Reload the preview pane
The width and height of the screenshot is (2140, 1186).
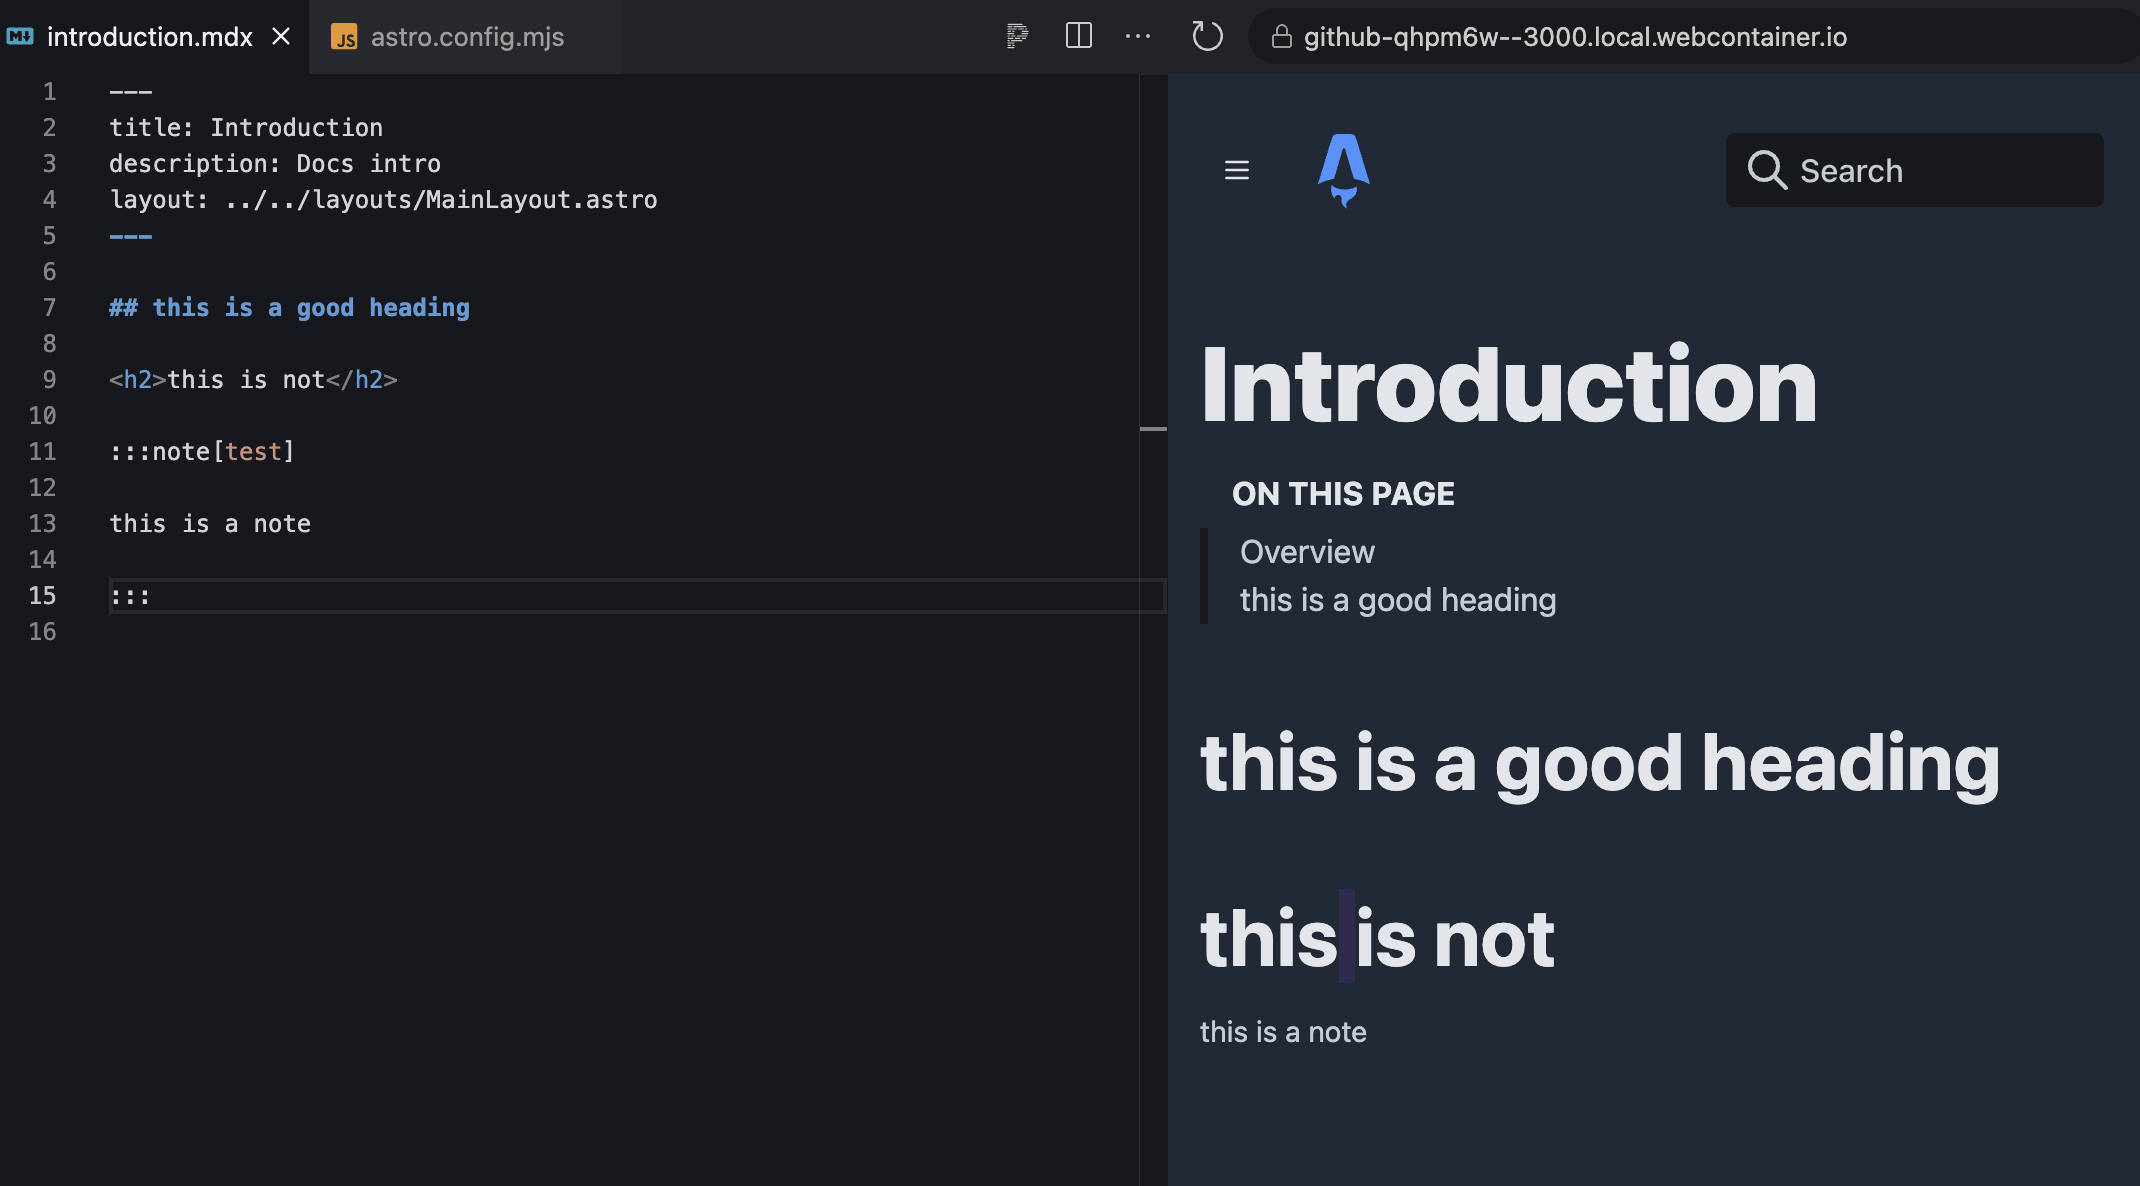pyautogui.click(x=1206, y=36)
